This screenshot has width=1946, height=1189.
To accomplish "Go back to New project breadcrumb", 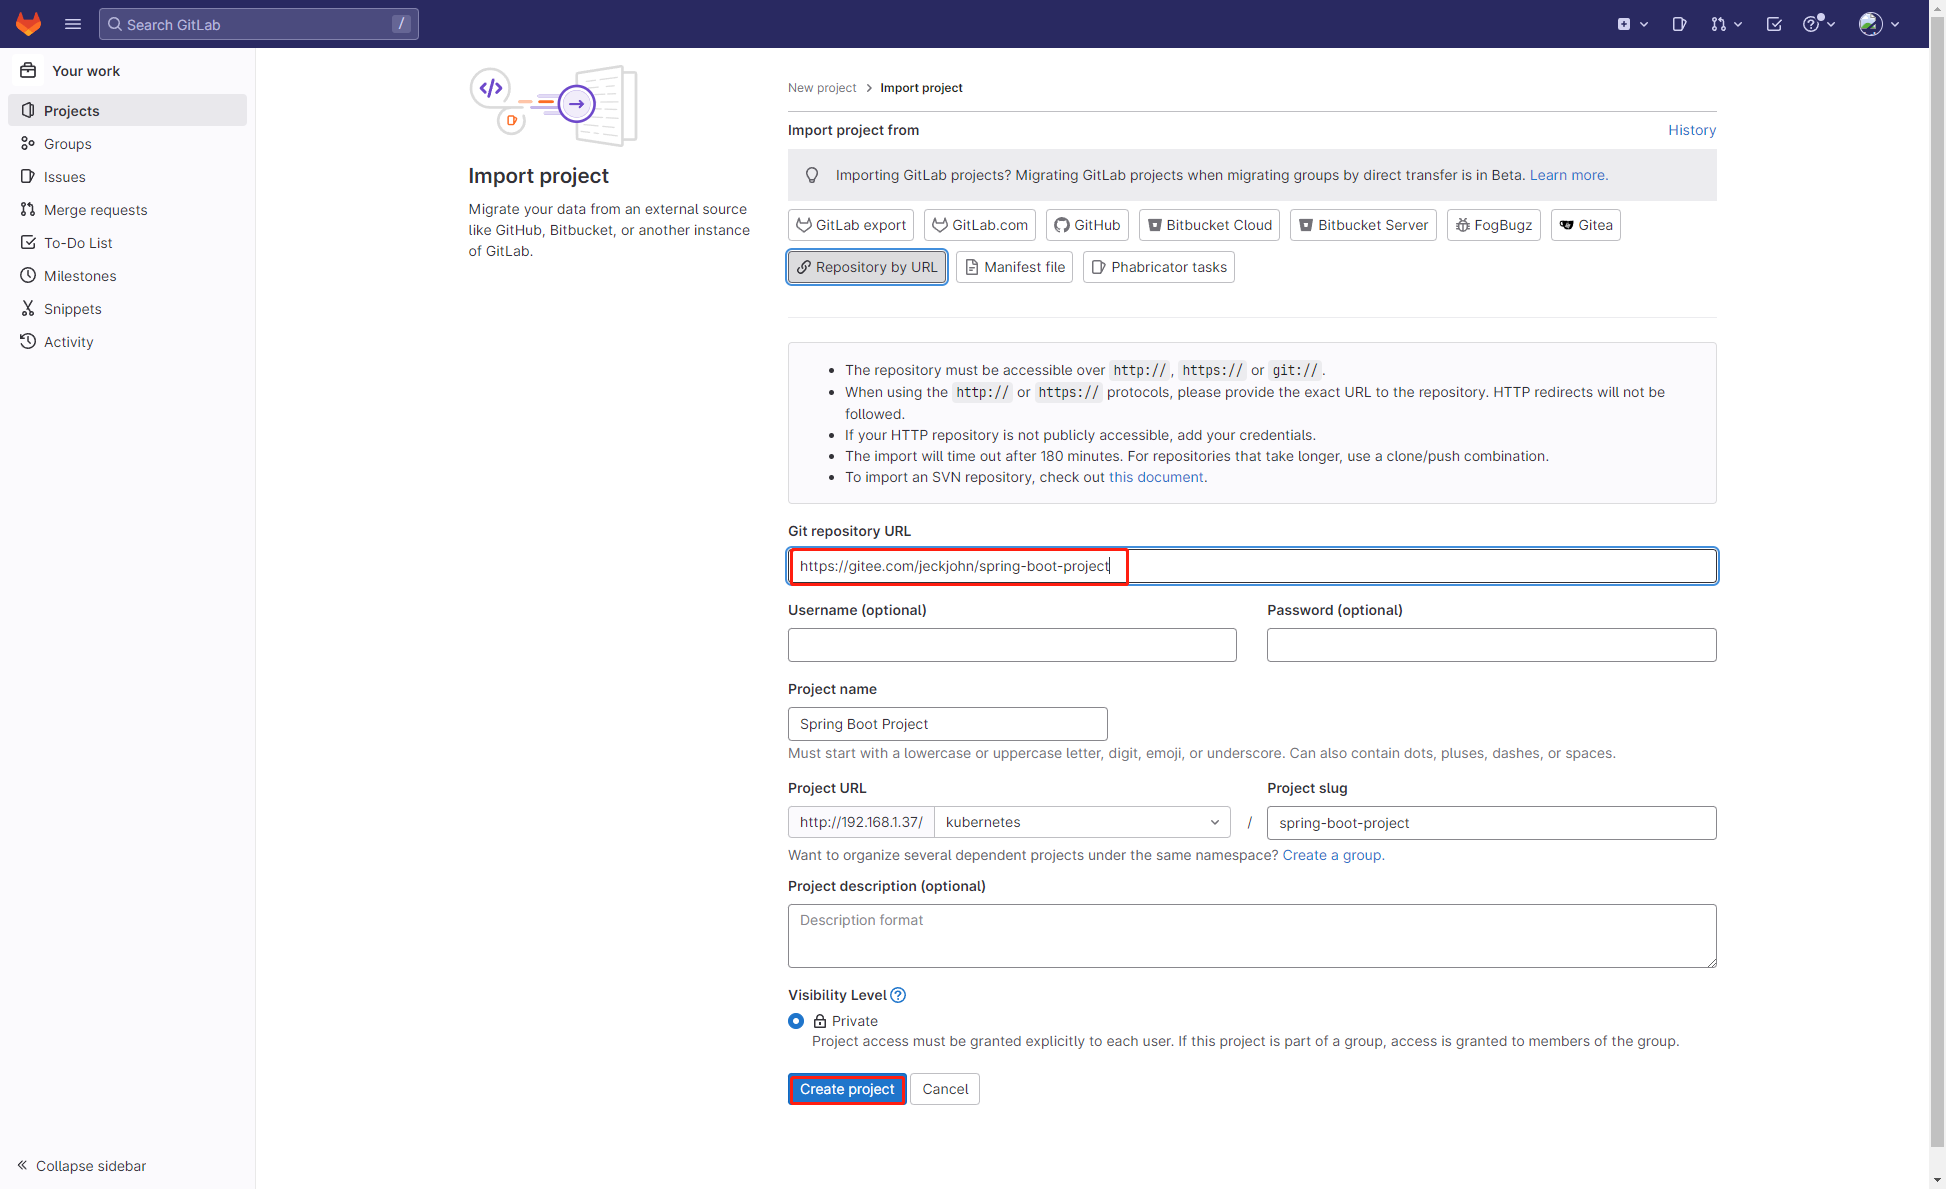I will pos(822,88).
